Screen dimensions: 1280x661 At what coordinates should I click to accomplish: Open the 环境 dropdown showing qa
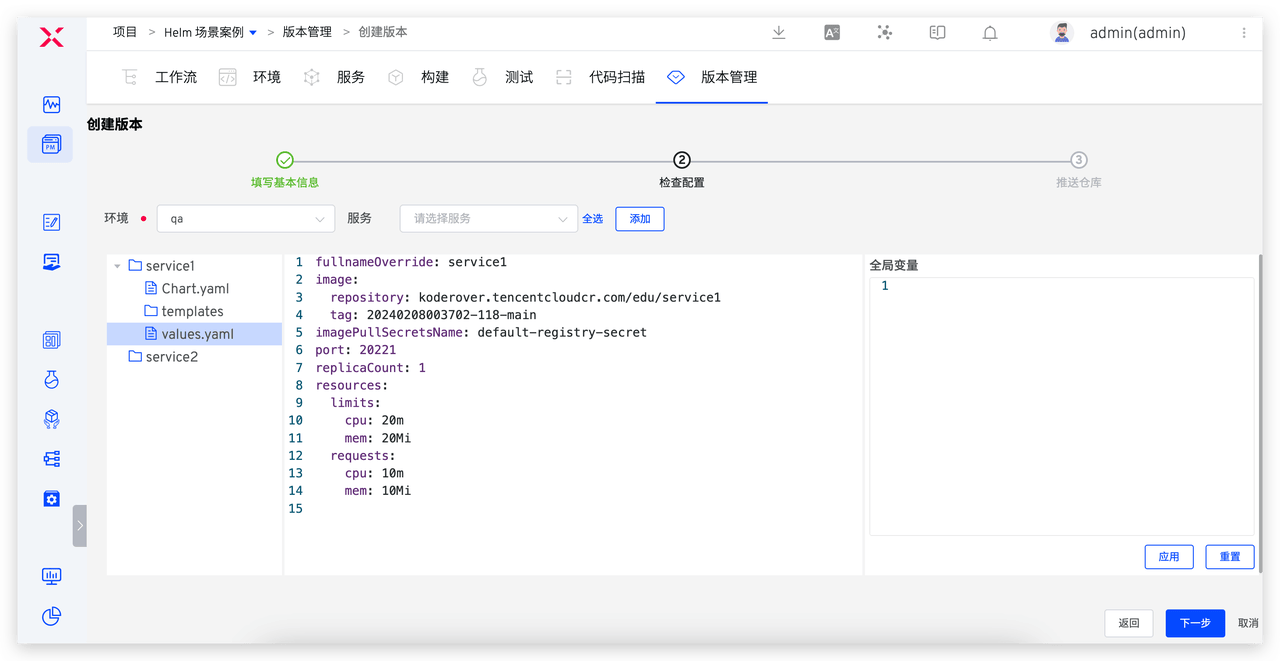[245, 218]
